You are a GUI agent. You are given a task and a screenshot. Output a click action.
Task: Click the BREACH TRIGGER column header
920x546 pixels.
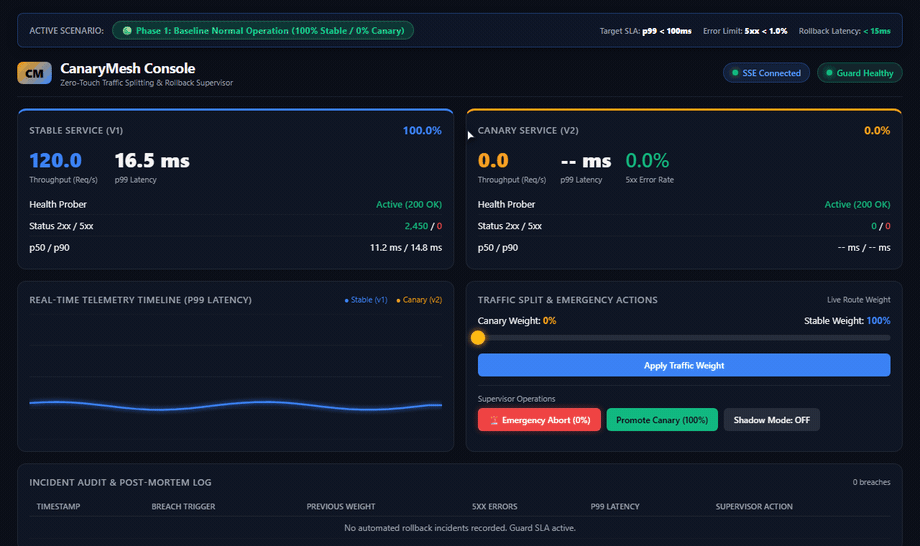tap(183, 506)
